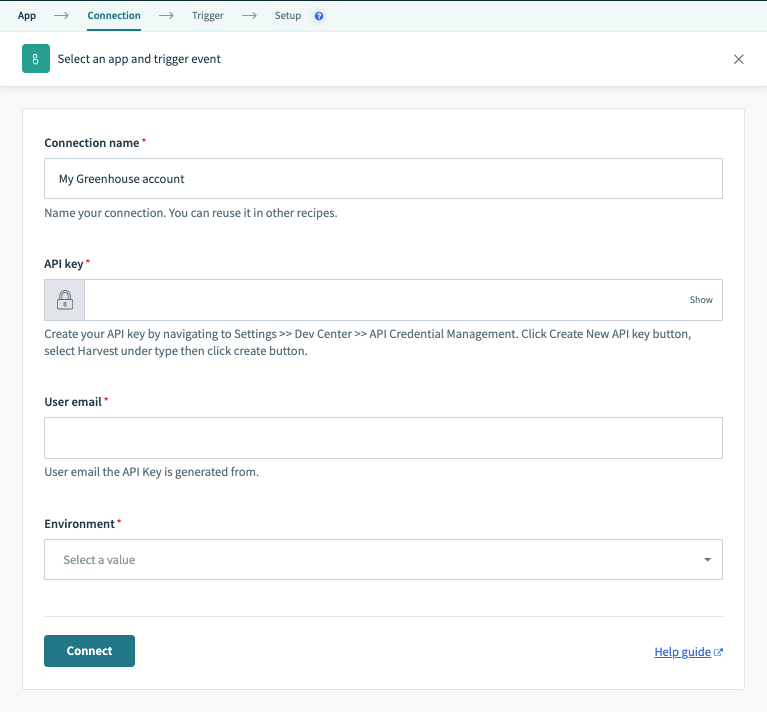Click the 'Select an app and trigger event' title
Viewport: 767px width, 712px height.
coord(139,59)
